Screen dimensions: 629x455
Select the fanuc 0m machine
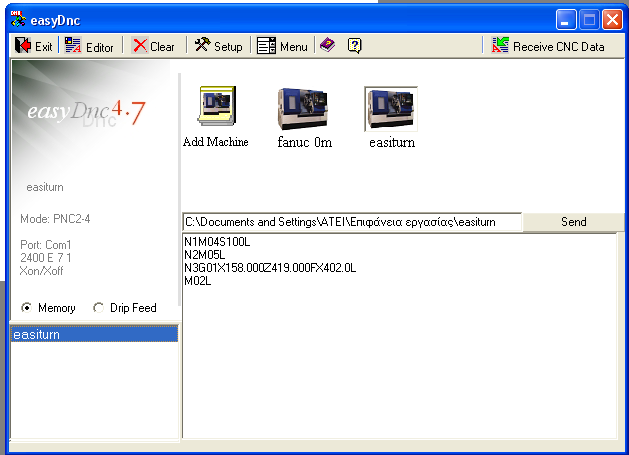tap(303, 108)
